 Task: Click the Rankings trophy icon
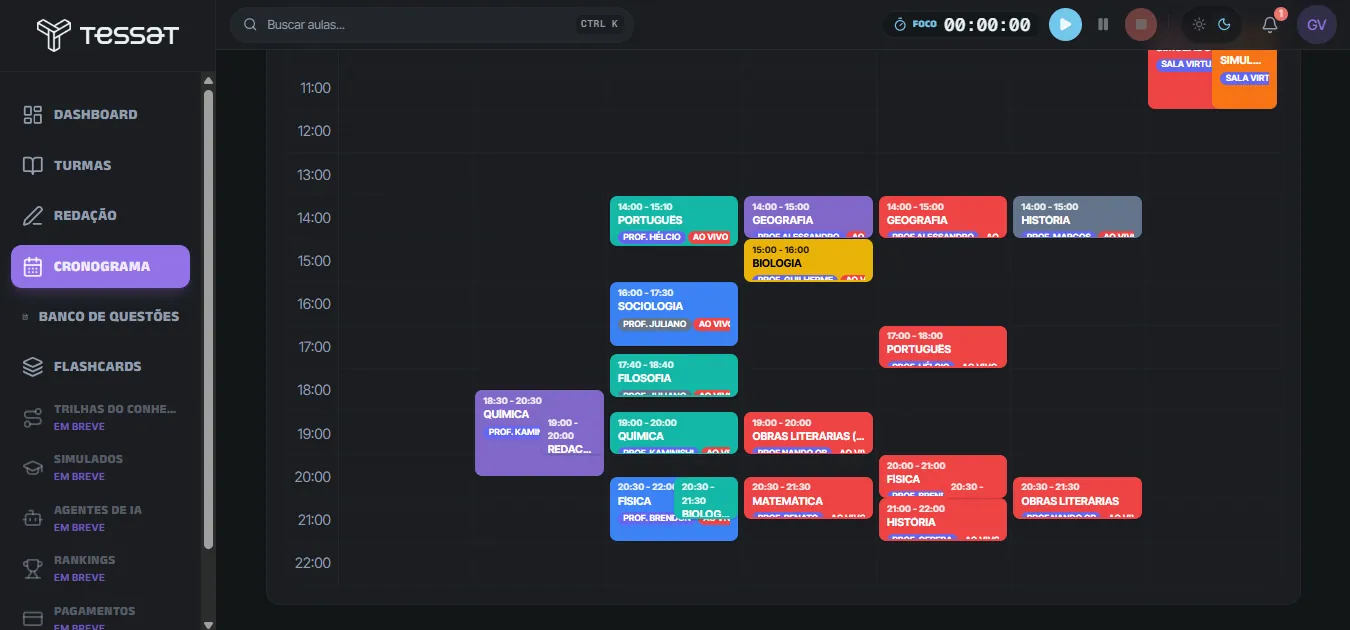(x=32, y=568)
